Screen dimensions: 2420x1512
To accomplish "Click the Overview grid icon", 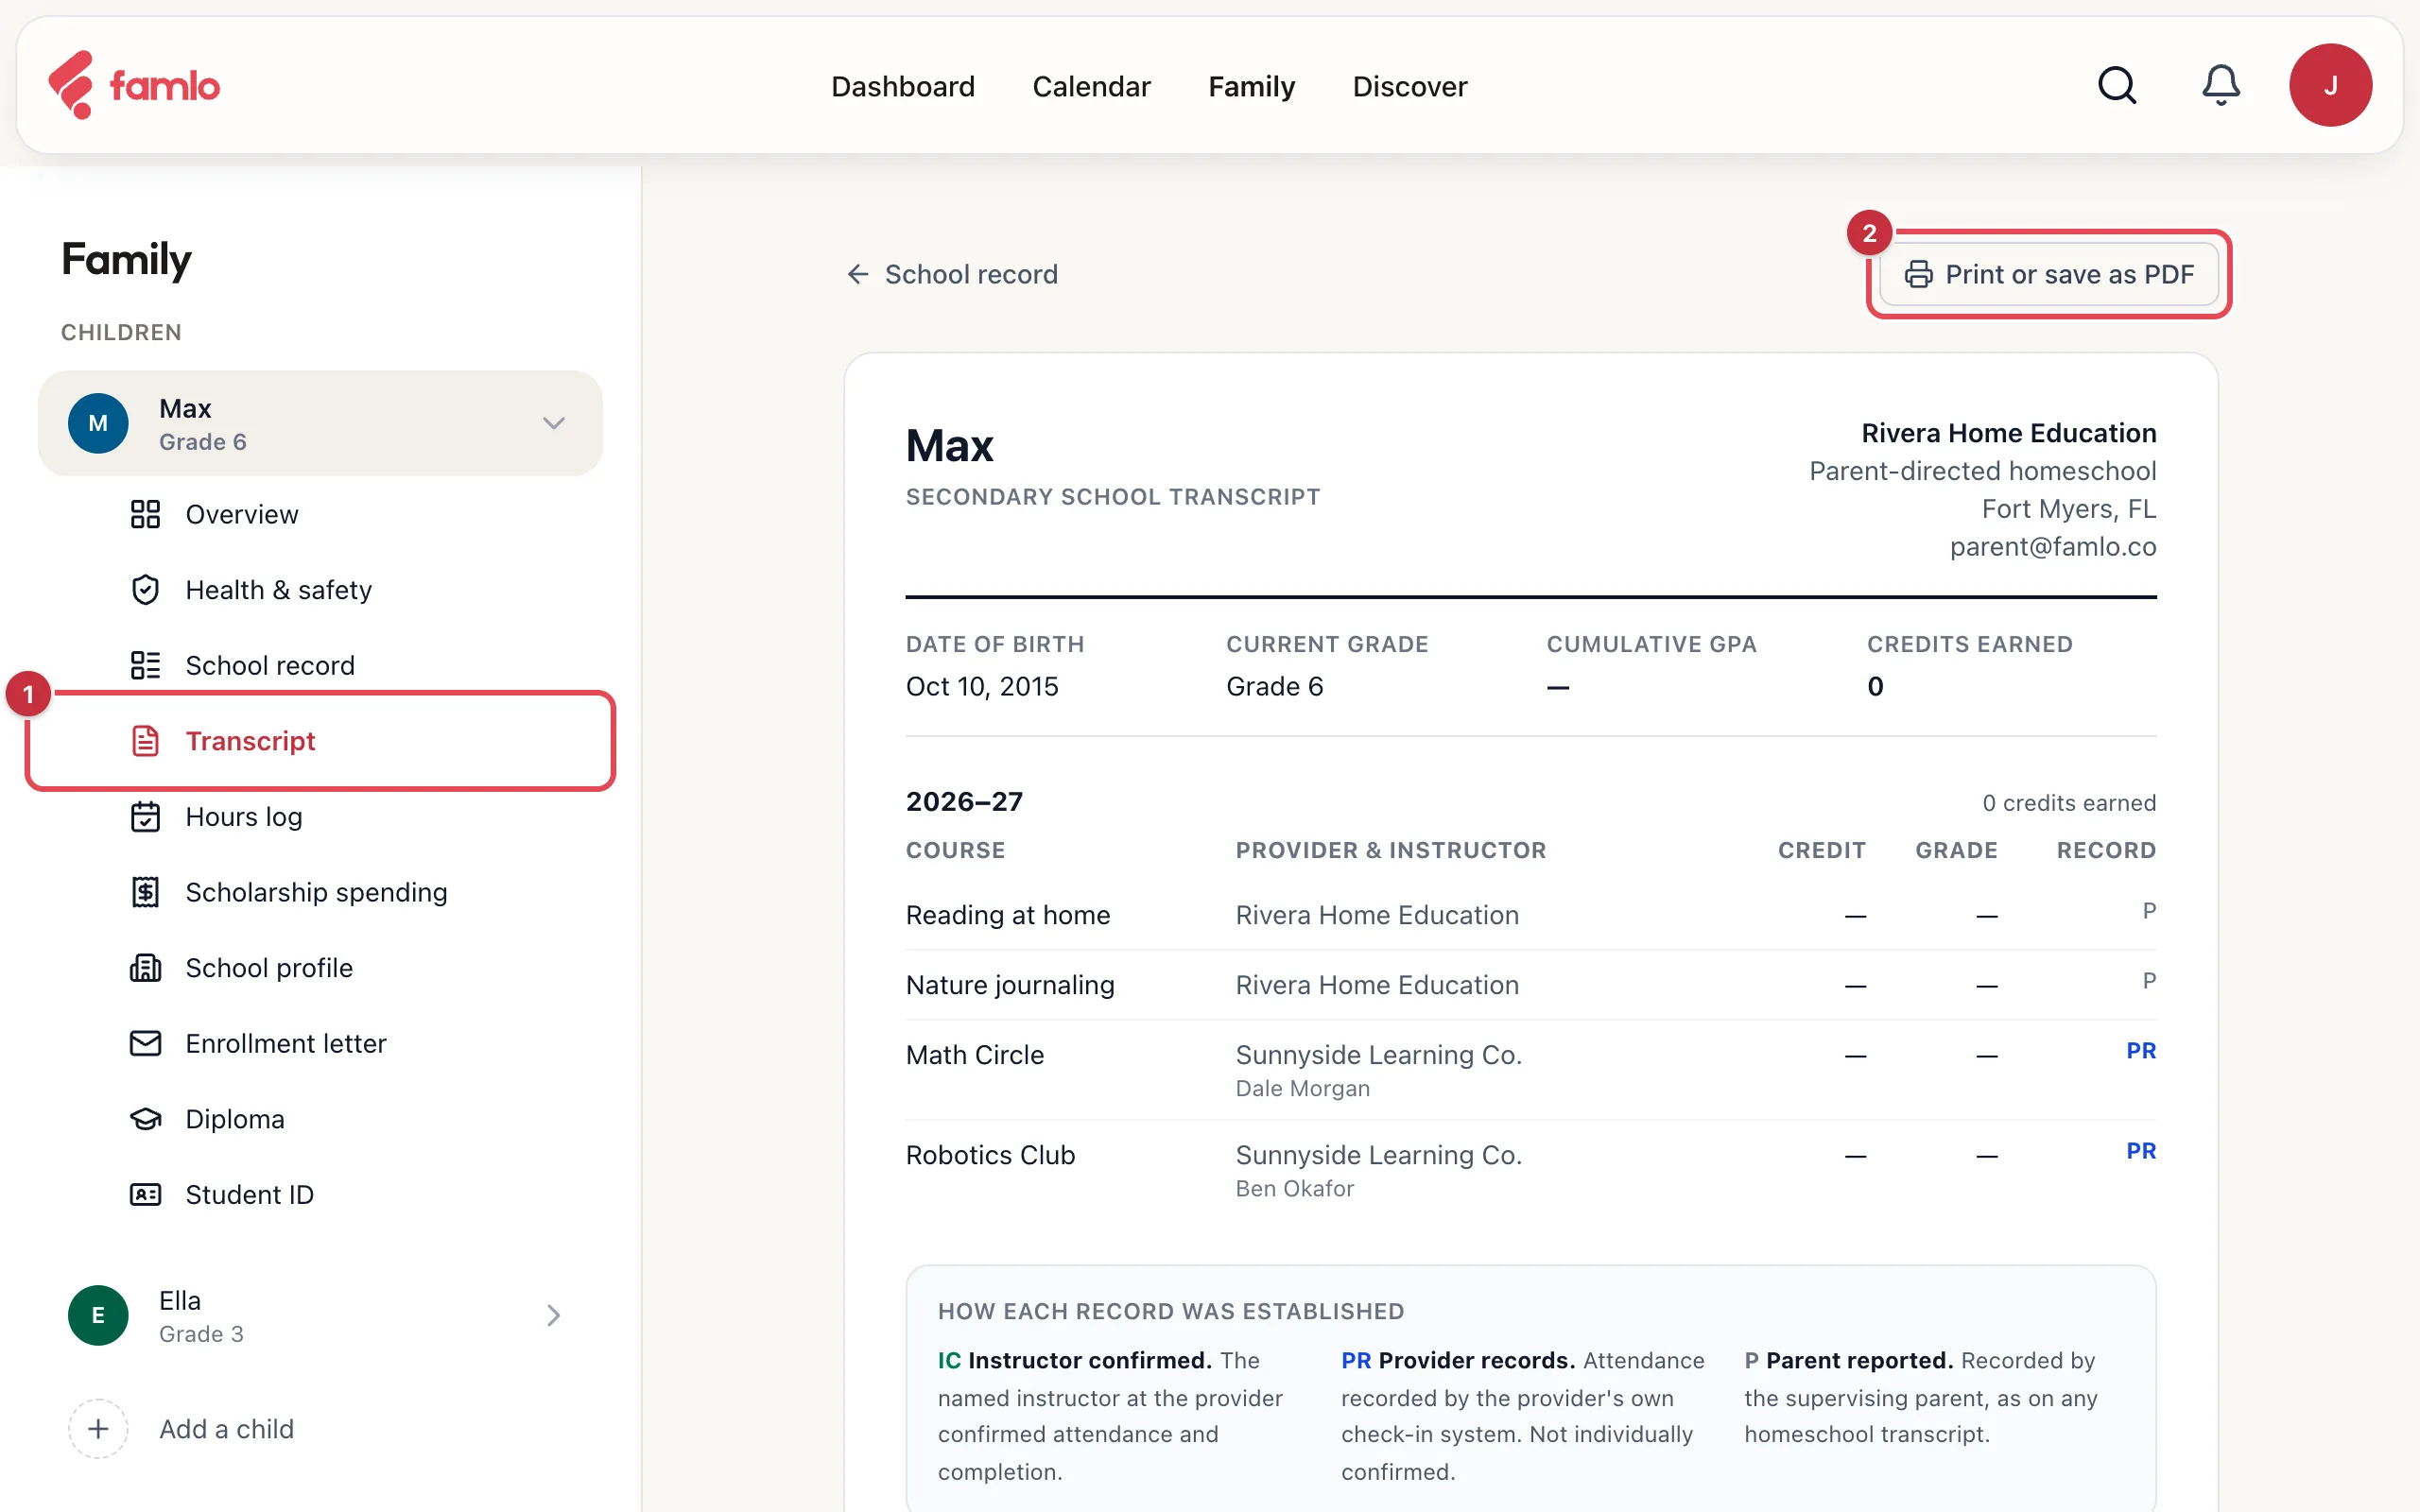I will 145,514.
